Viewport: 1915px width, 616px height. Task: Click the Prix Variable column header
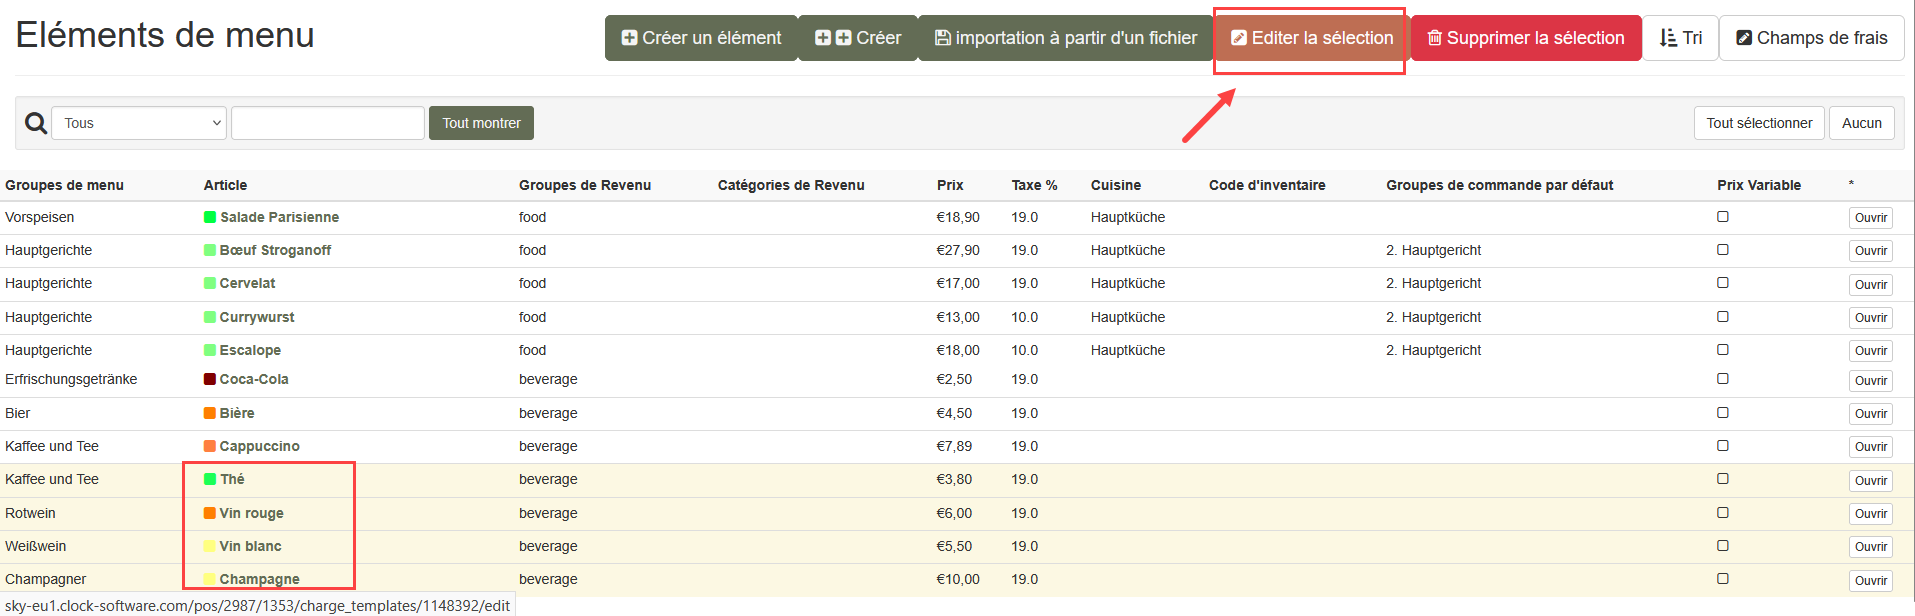[x=1759, y=185]
